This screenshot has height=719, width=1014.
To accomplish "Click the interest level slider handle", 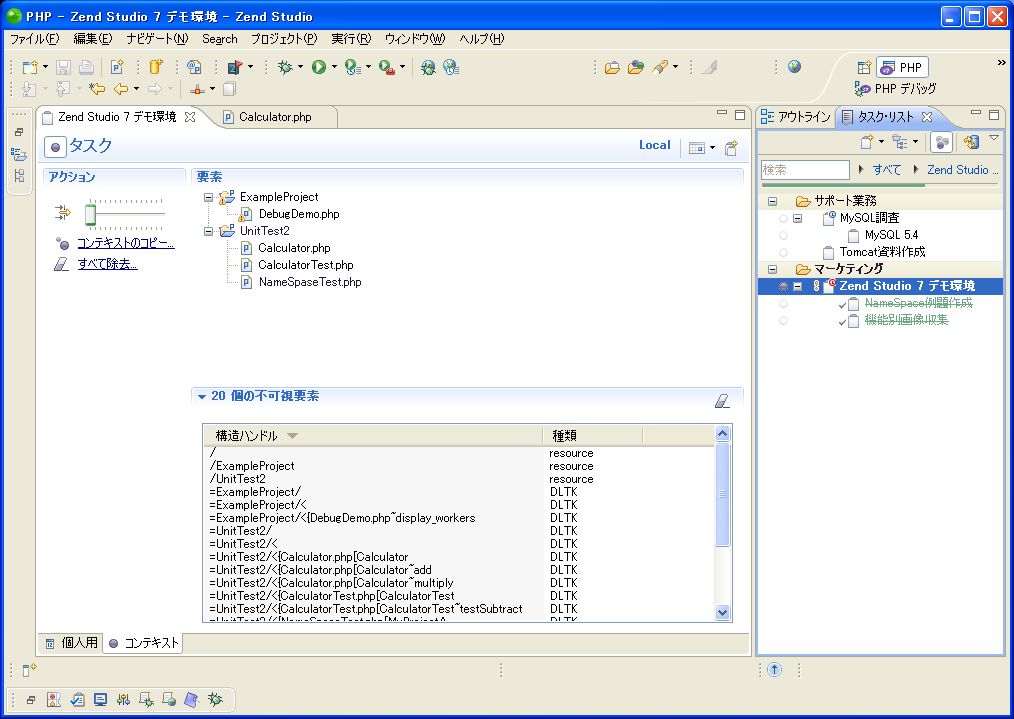I will [90, 214].
